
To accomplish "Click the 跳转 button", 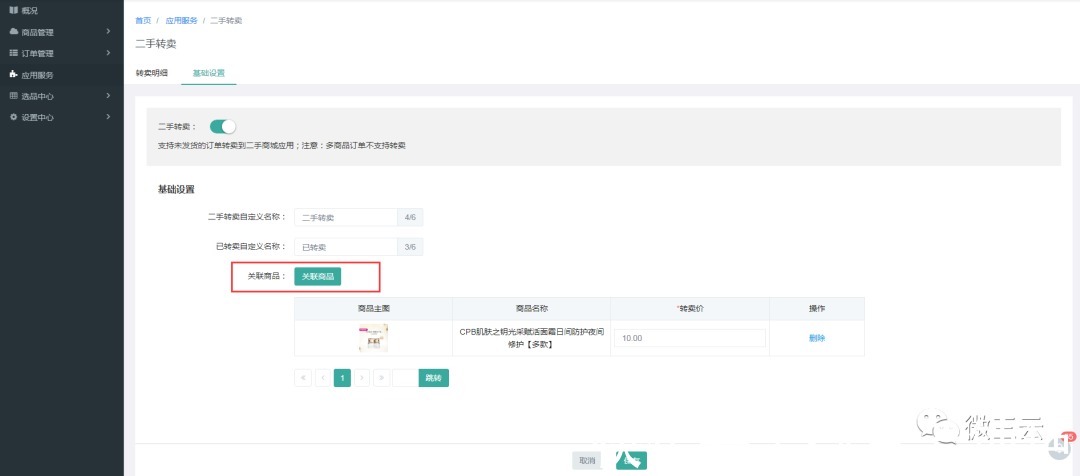I will tap(434, 377).
